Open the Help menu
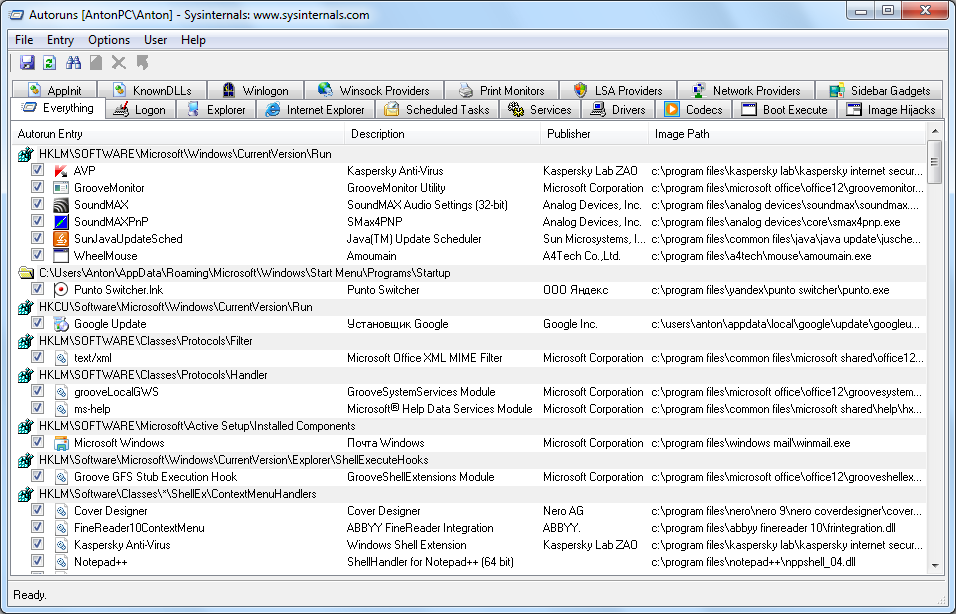956x614 pixels. tap(193, 40)
